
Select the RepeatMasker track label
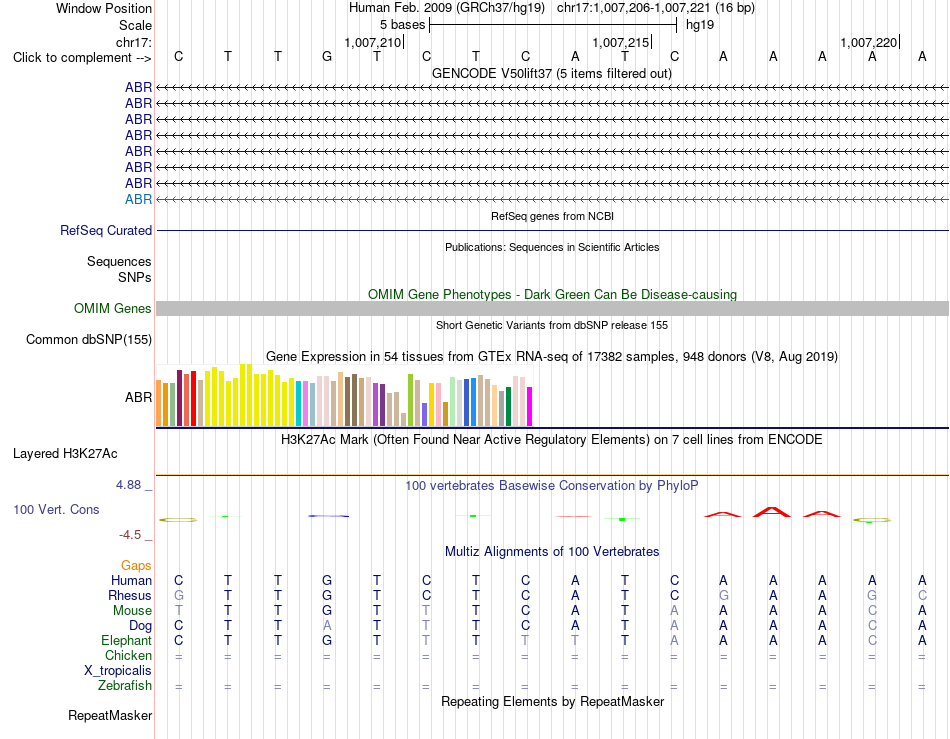pos(110,716)
